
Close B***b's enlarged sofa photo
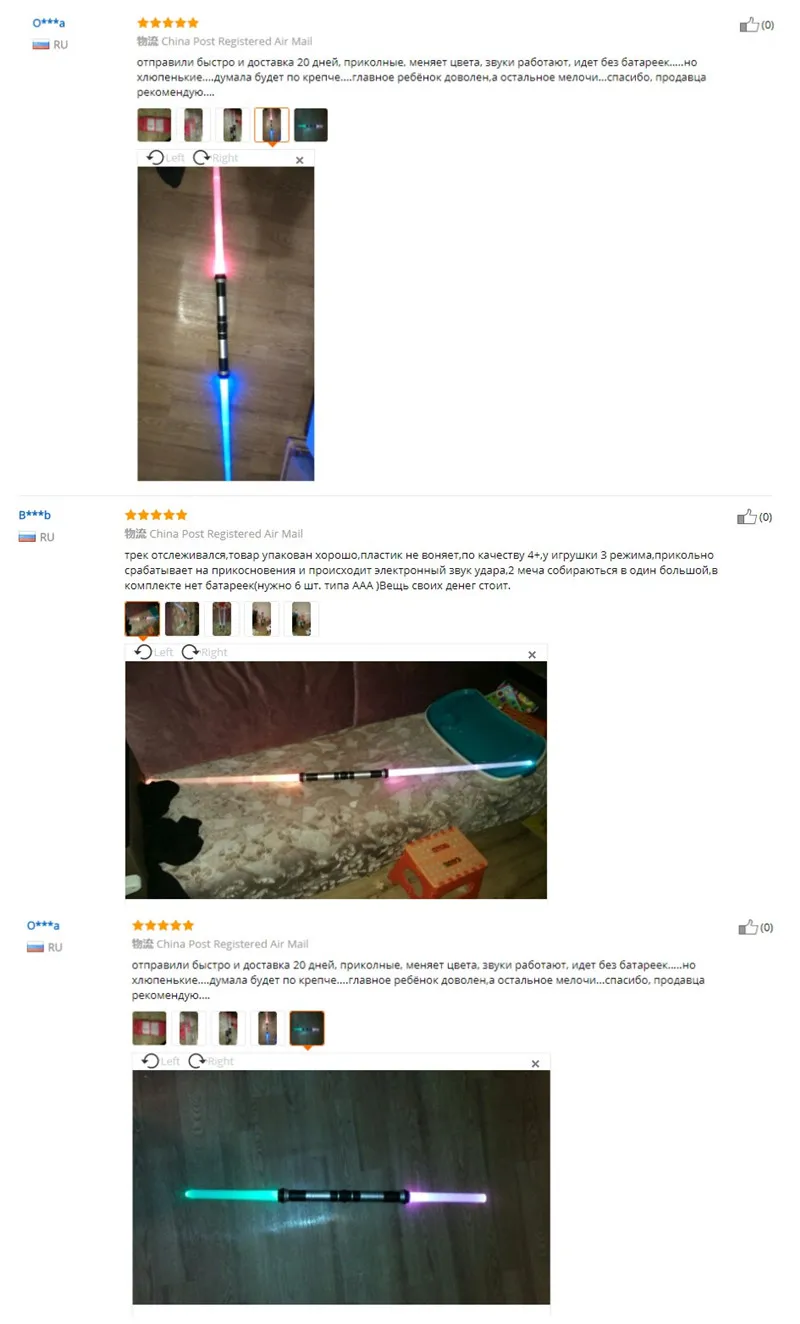click(x=532, y=655)
